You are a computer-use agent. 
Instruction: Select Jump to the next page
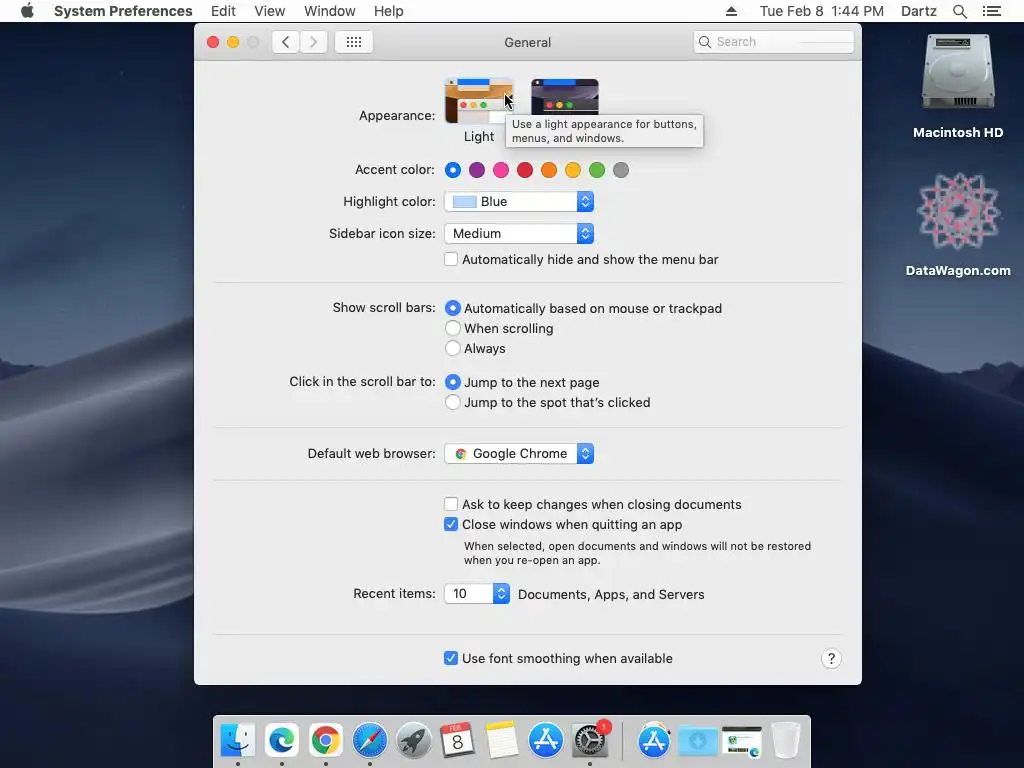[453, 382]
